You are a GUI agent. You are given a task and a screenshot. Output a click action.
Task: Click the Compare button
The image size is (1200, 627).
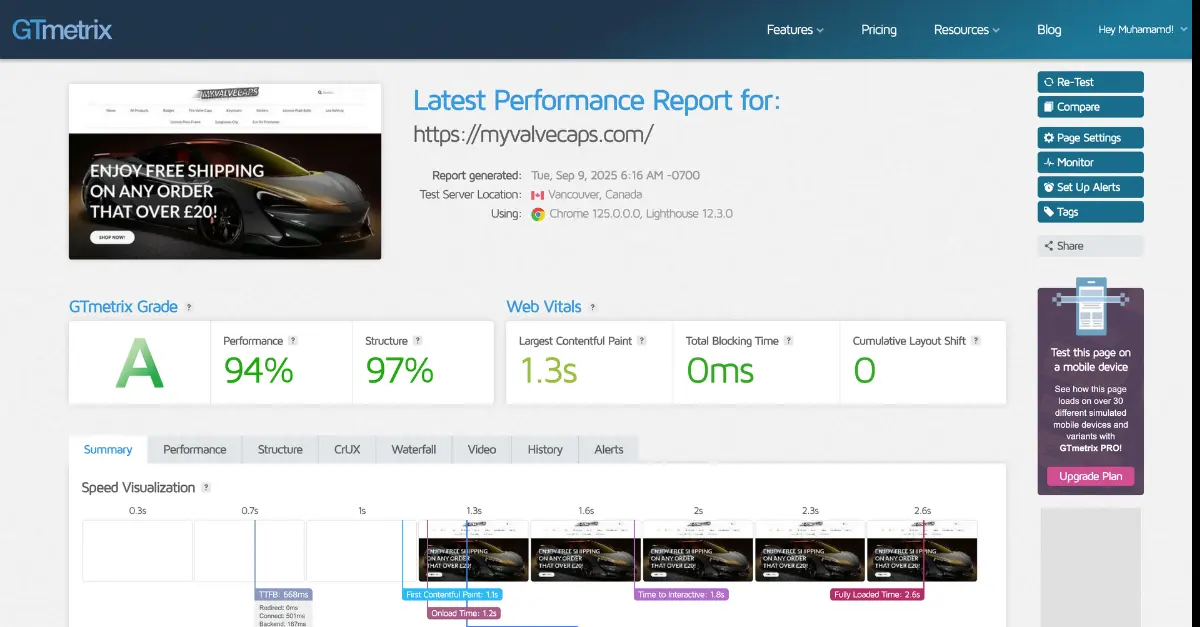coord(1090,107)
